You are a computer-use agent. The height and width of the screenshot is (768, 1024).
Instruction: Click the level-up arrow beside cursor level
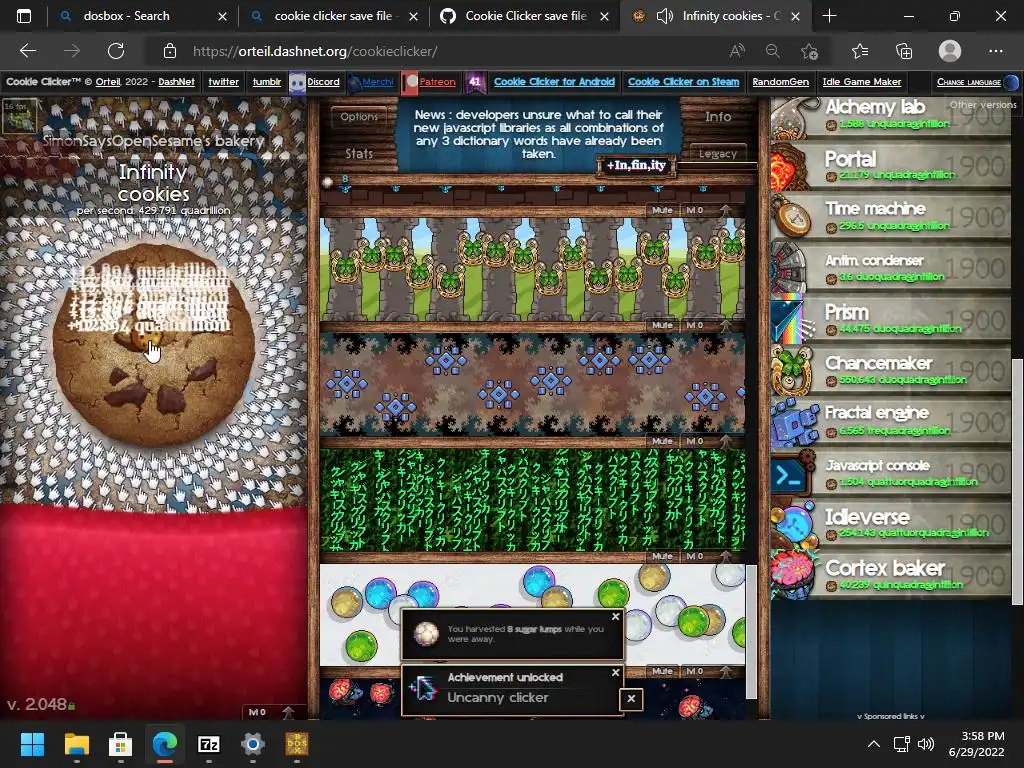pos(288,712)
